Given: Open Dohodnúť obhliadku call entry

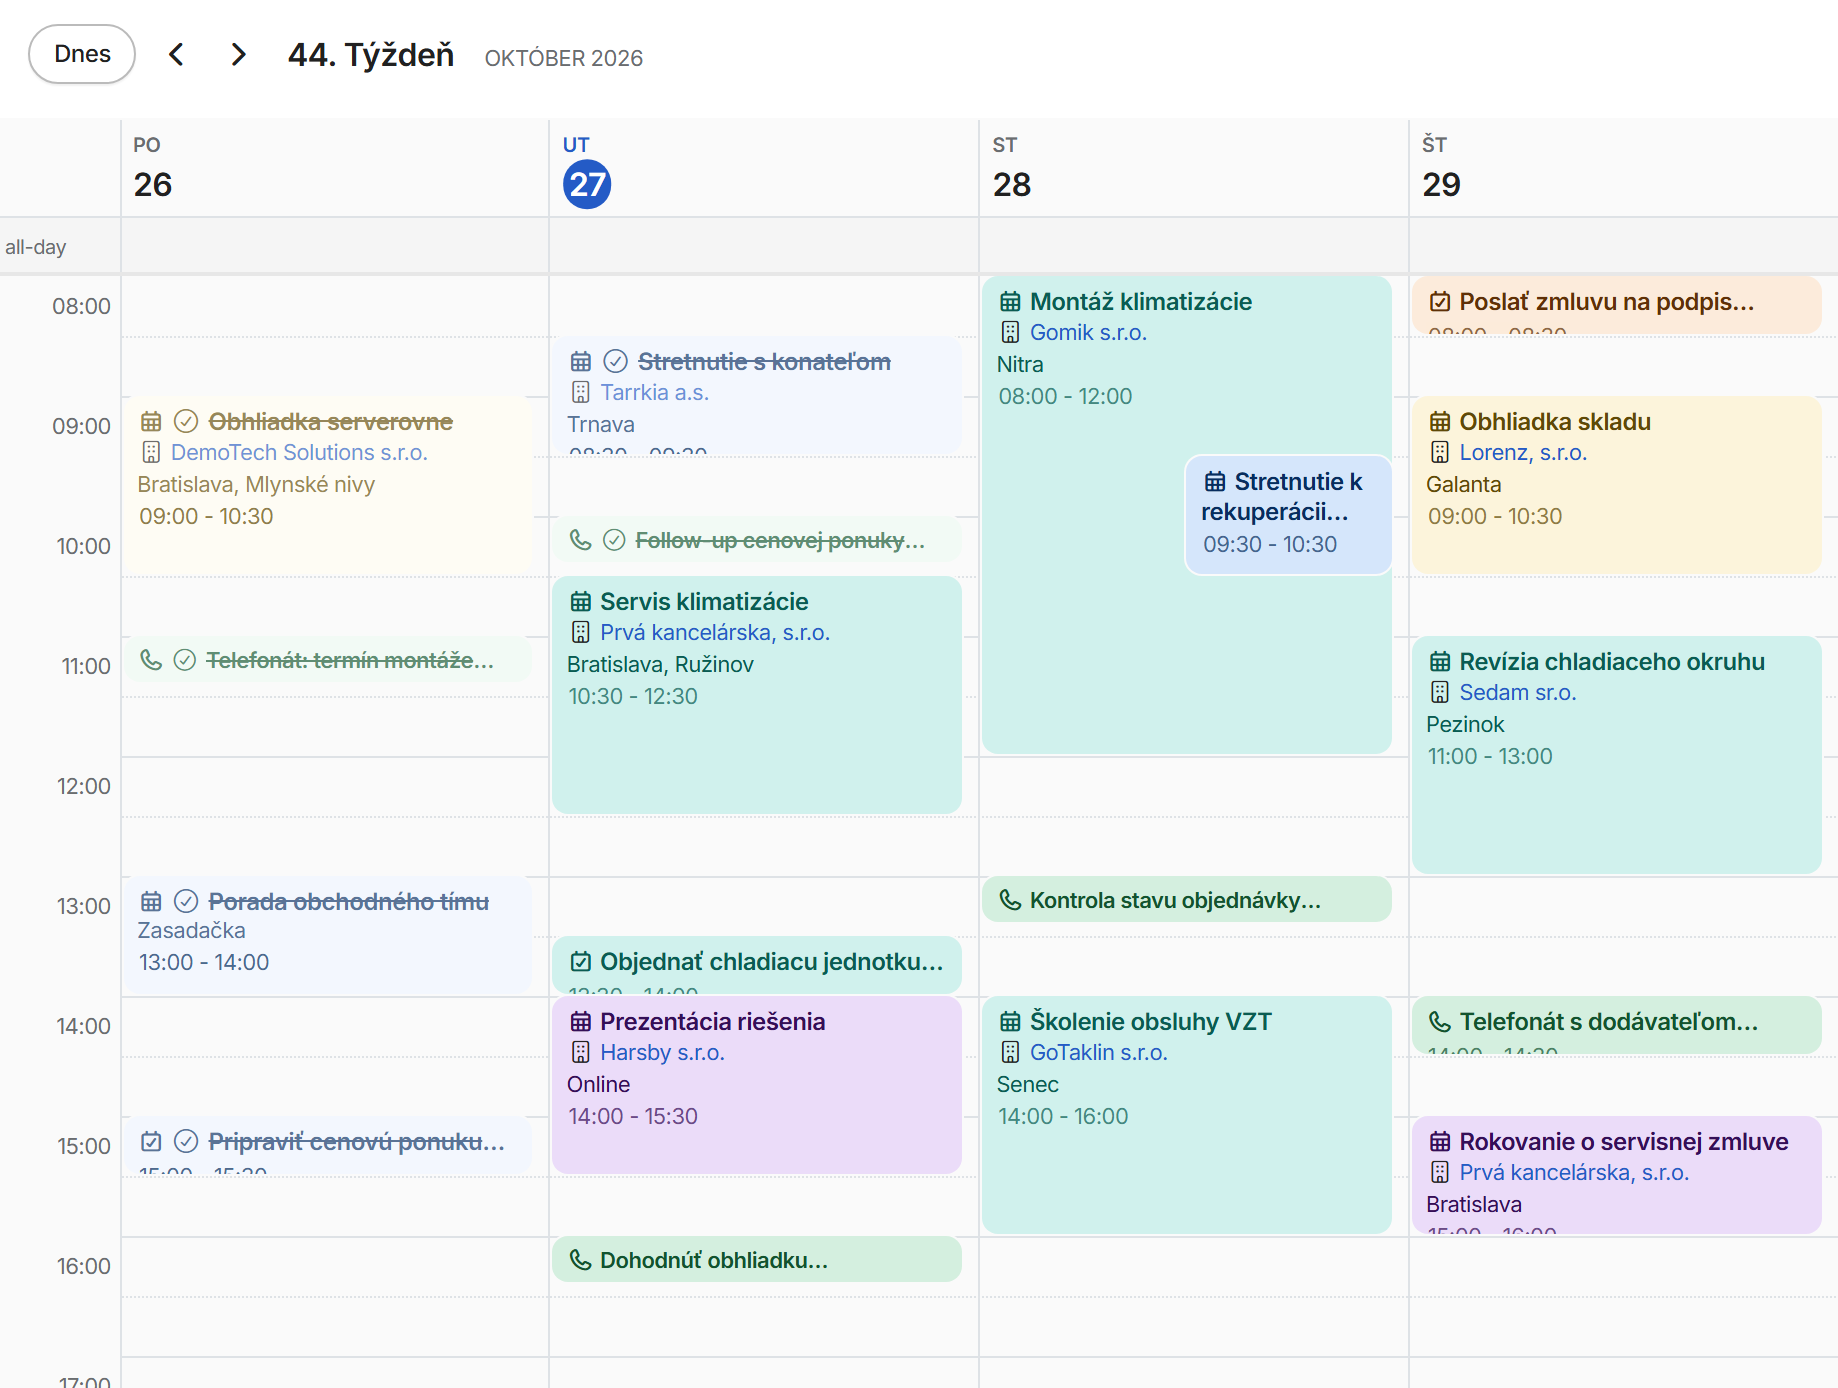Looking at the screenshot, I should [x=757, y=1260].
